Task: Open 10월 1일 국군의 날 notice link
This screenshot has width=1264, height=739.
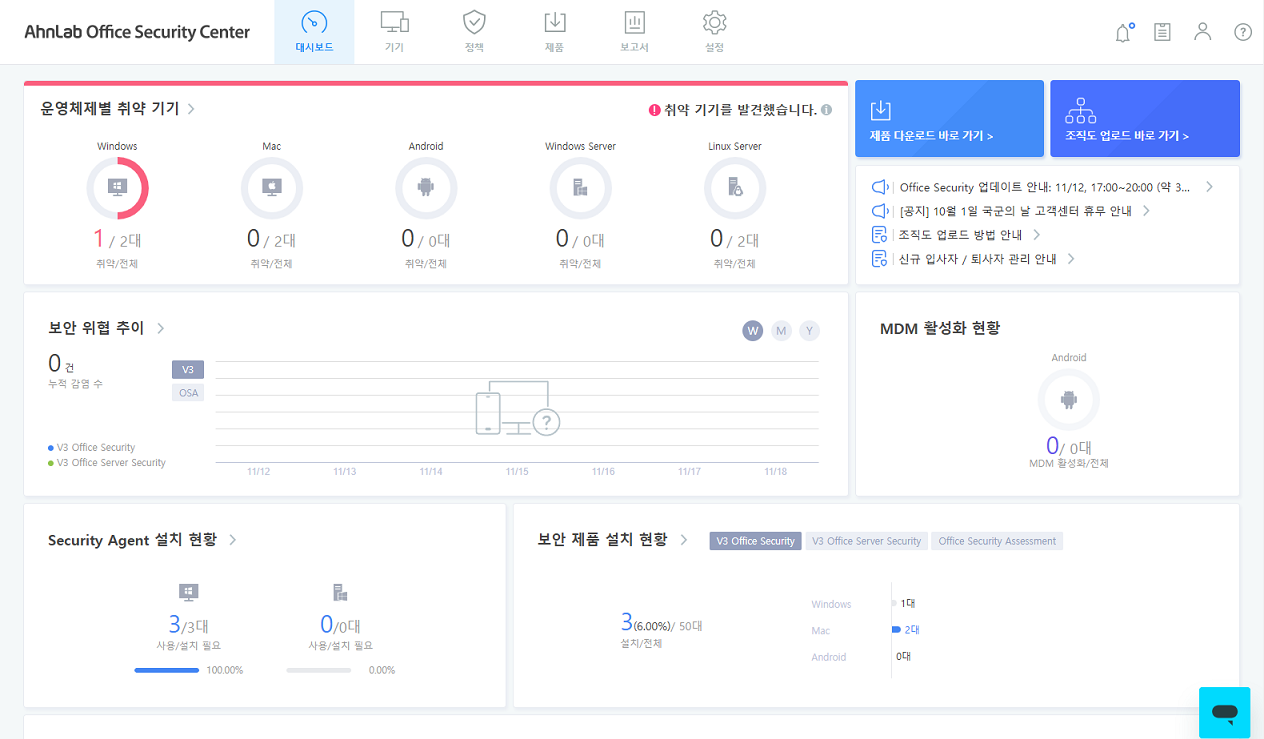Action: (1016, 211)
